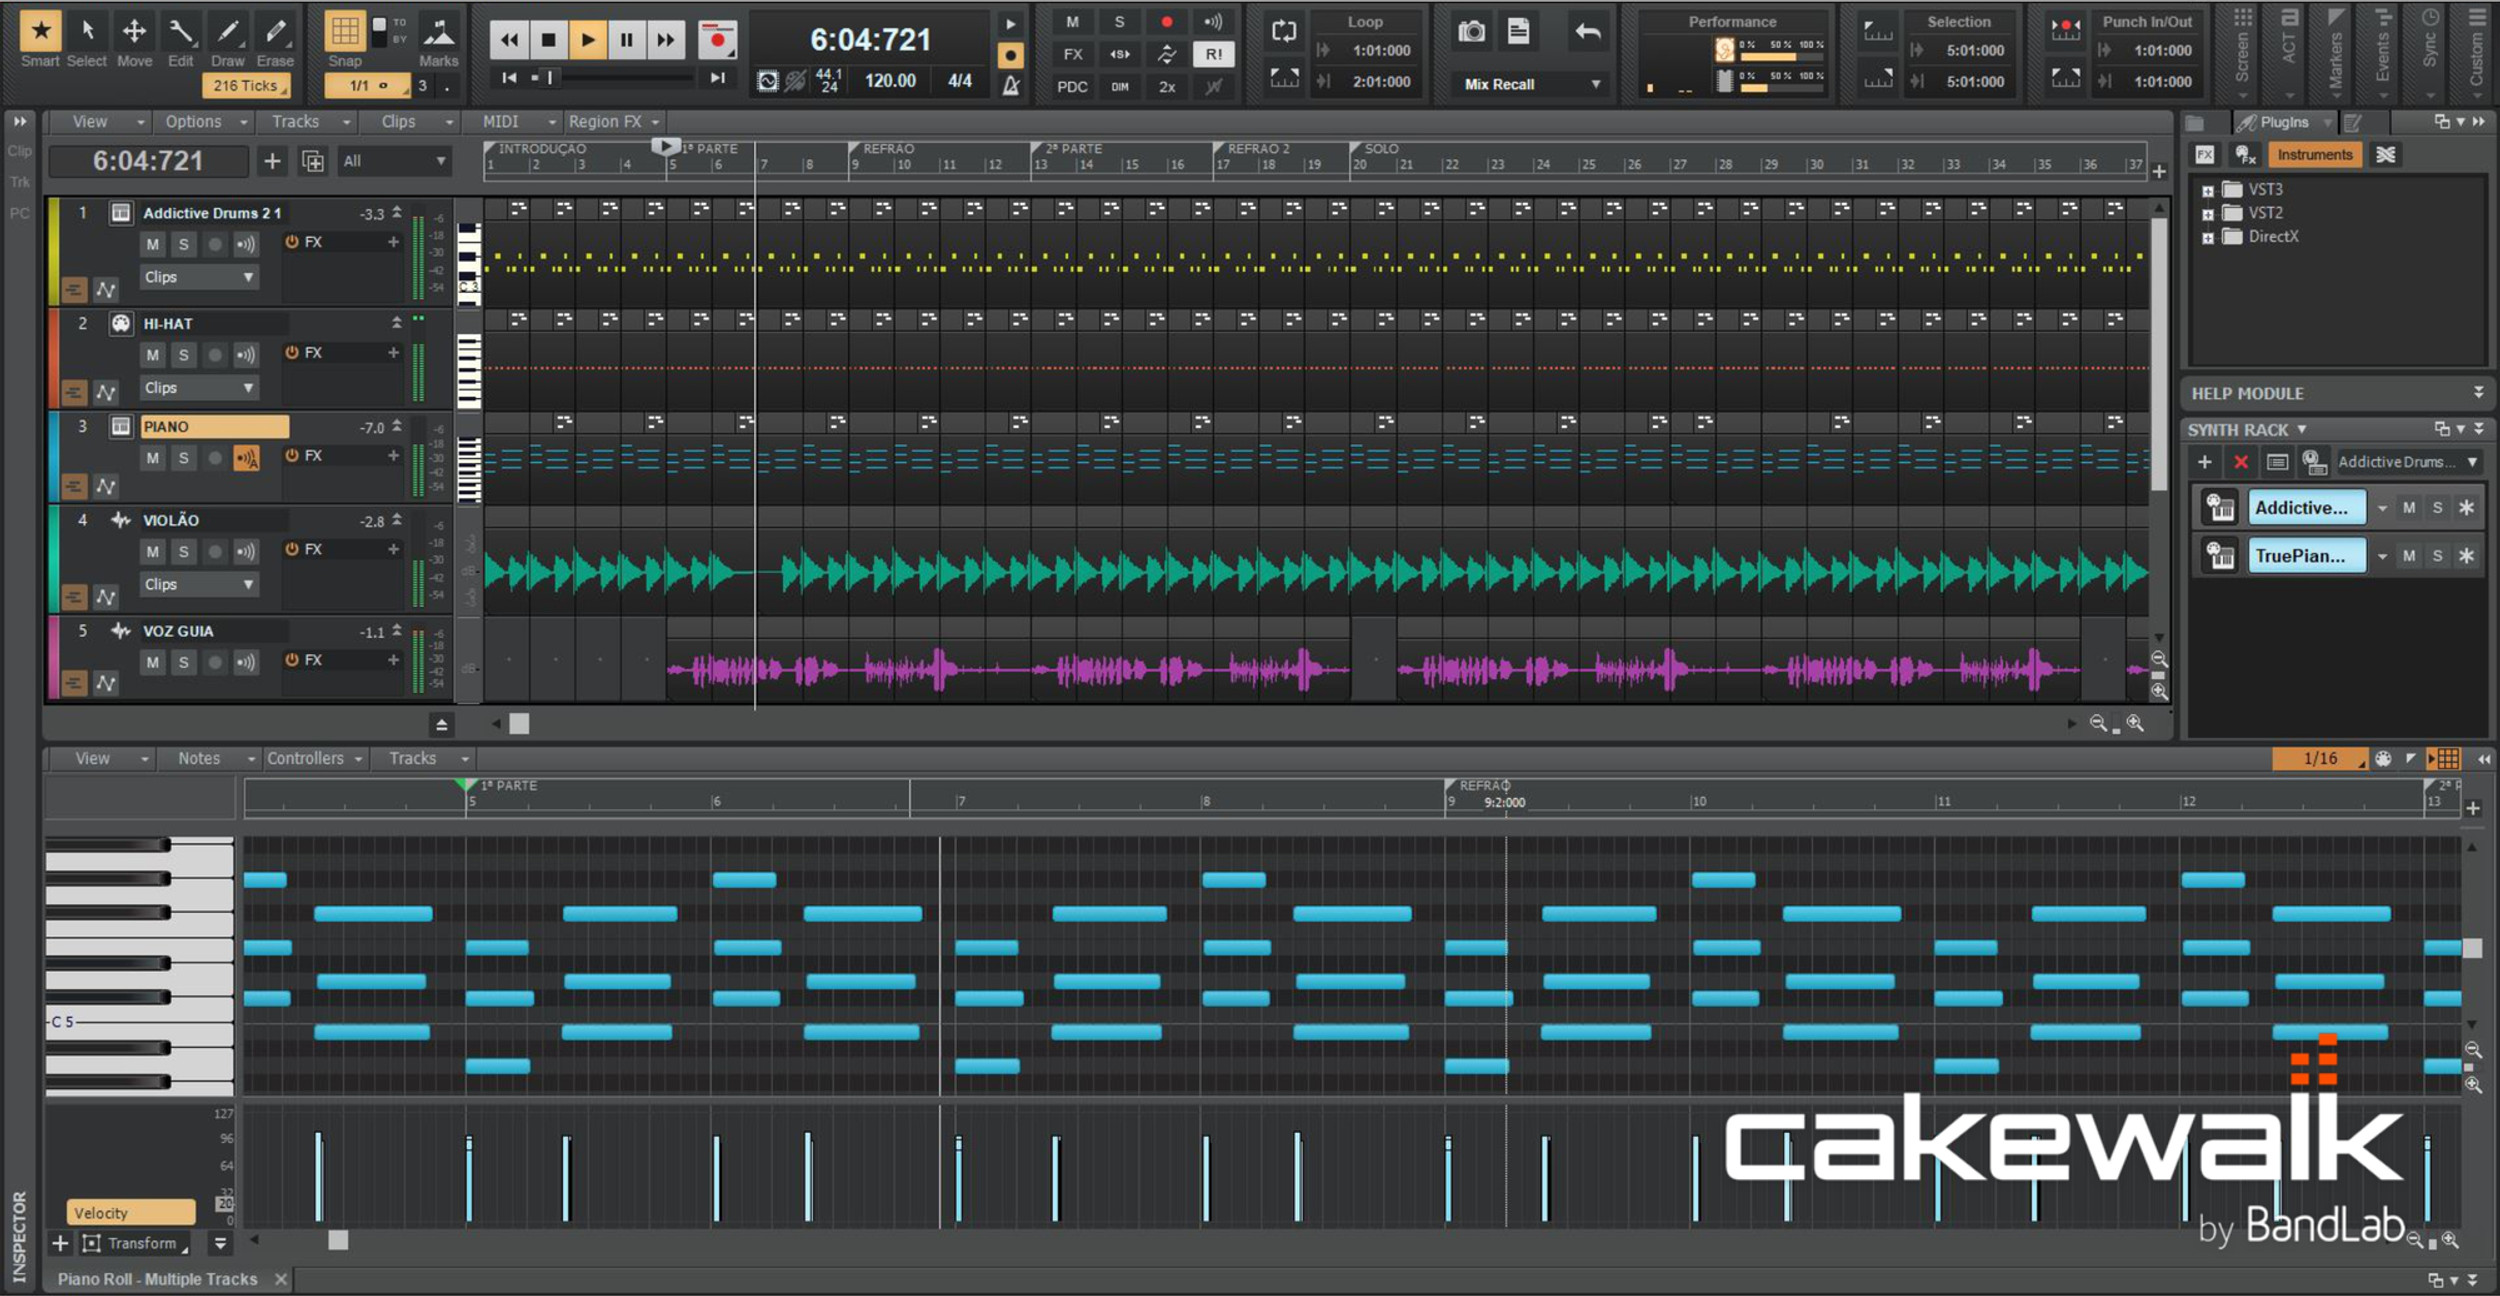The image size is (2500, 1296).
Task: Select the Smart tool star icon
Action: (x=41, y=31)
